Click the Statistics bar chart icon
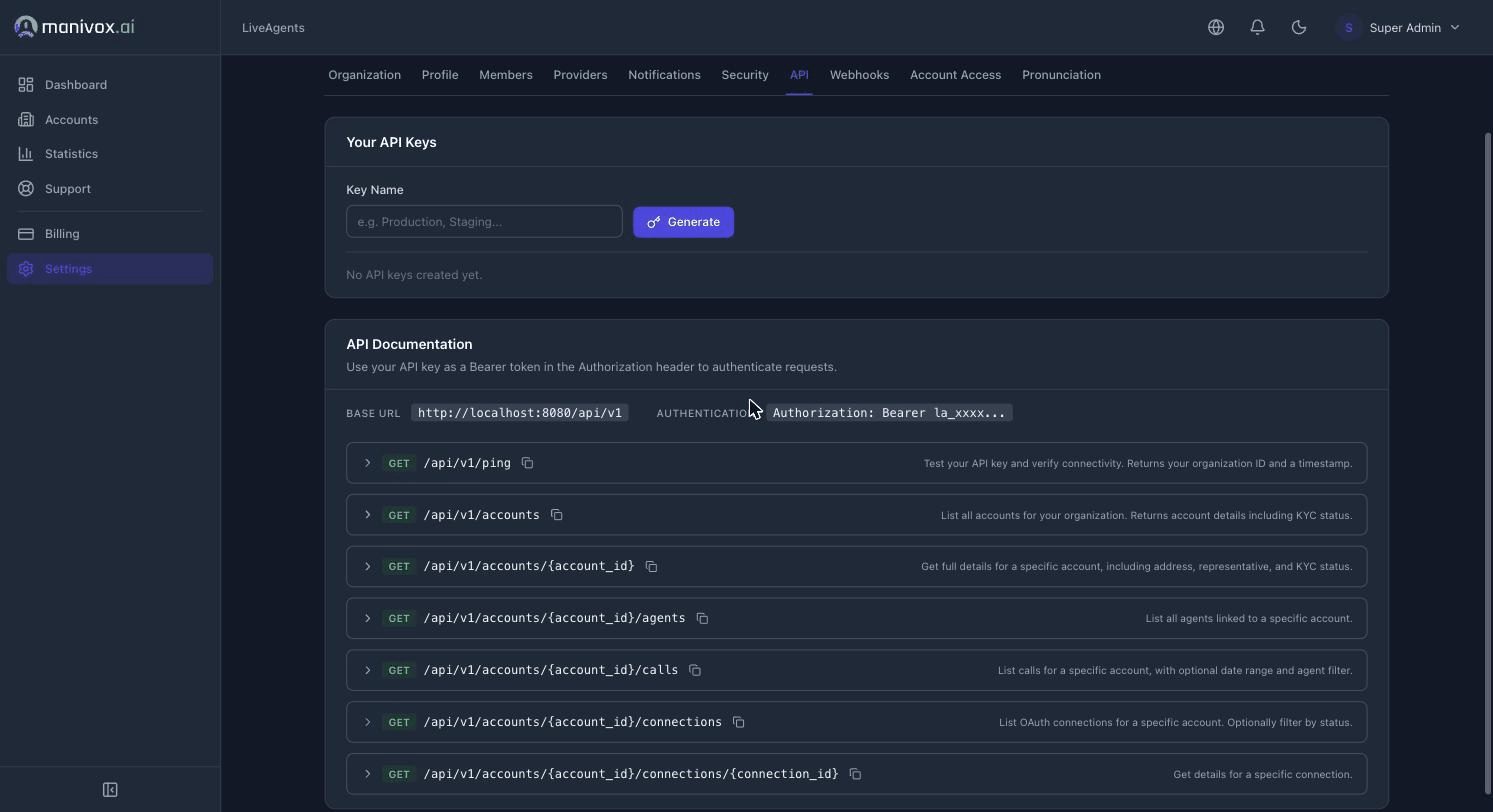The width and height of the screenshot is (1493, 812). (x=26, y=154)
